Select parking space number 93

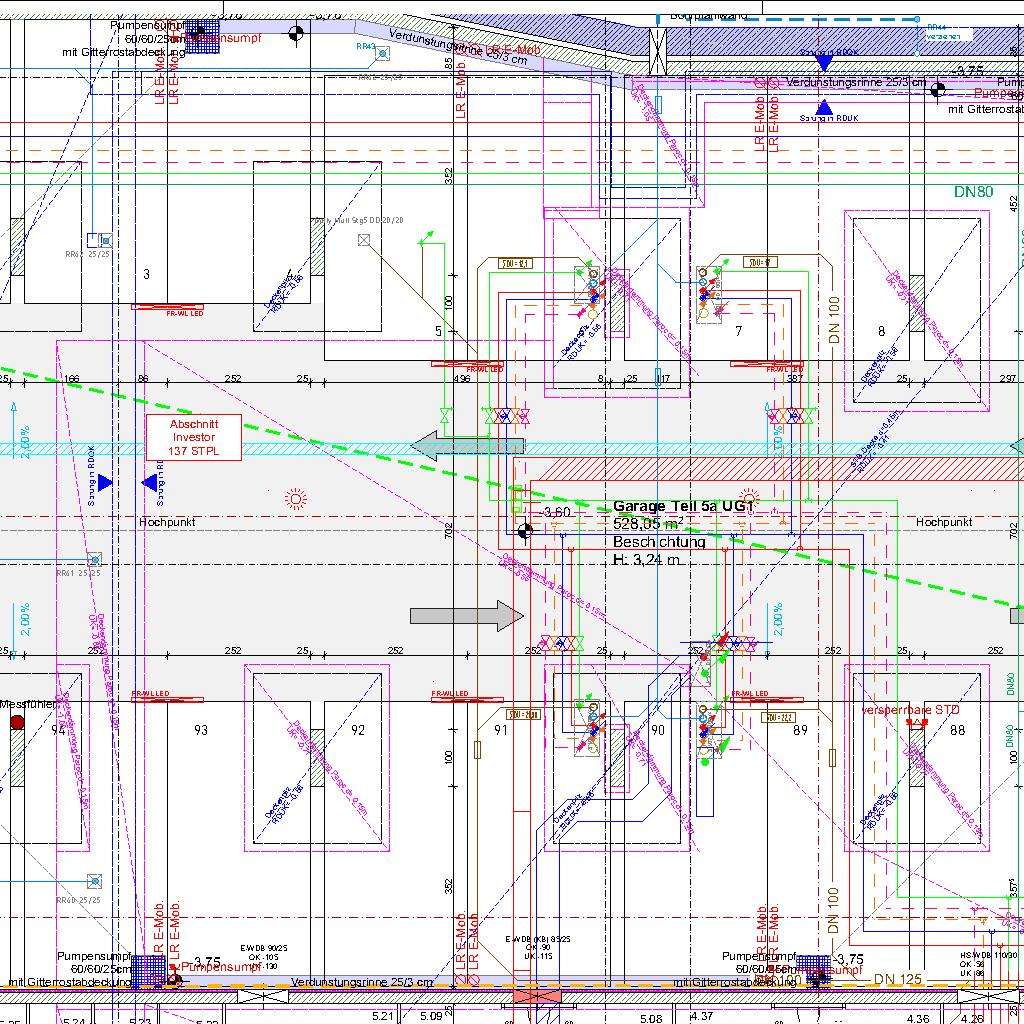pyautogui.click(x=200, y=729)
